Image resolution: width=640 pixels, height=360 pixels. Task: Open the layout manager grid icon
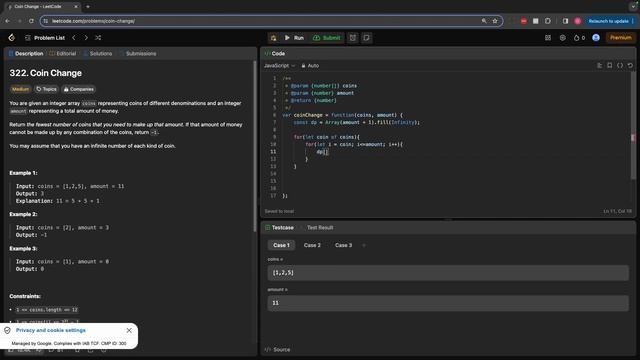click(548, 38)
